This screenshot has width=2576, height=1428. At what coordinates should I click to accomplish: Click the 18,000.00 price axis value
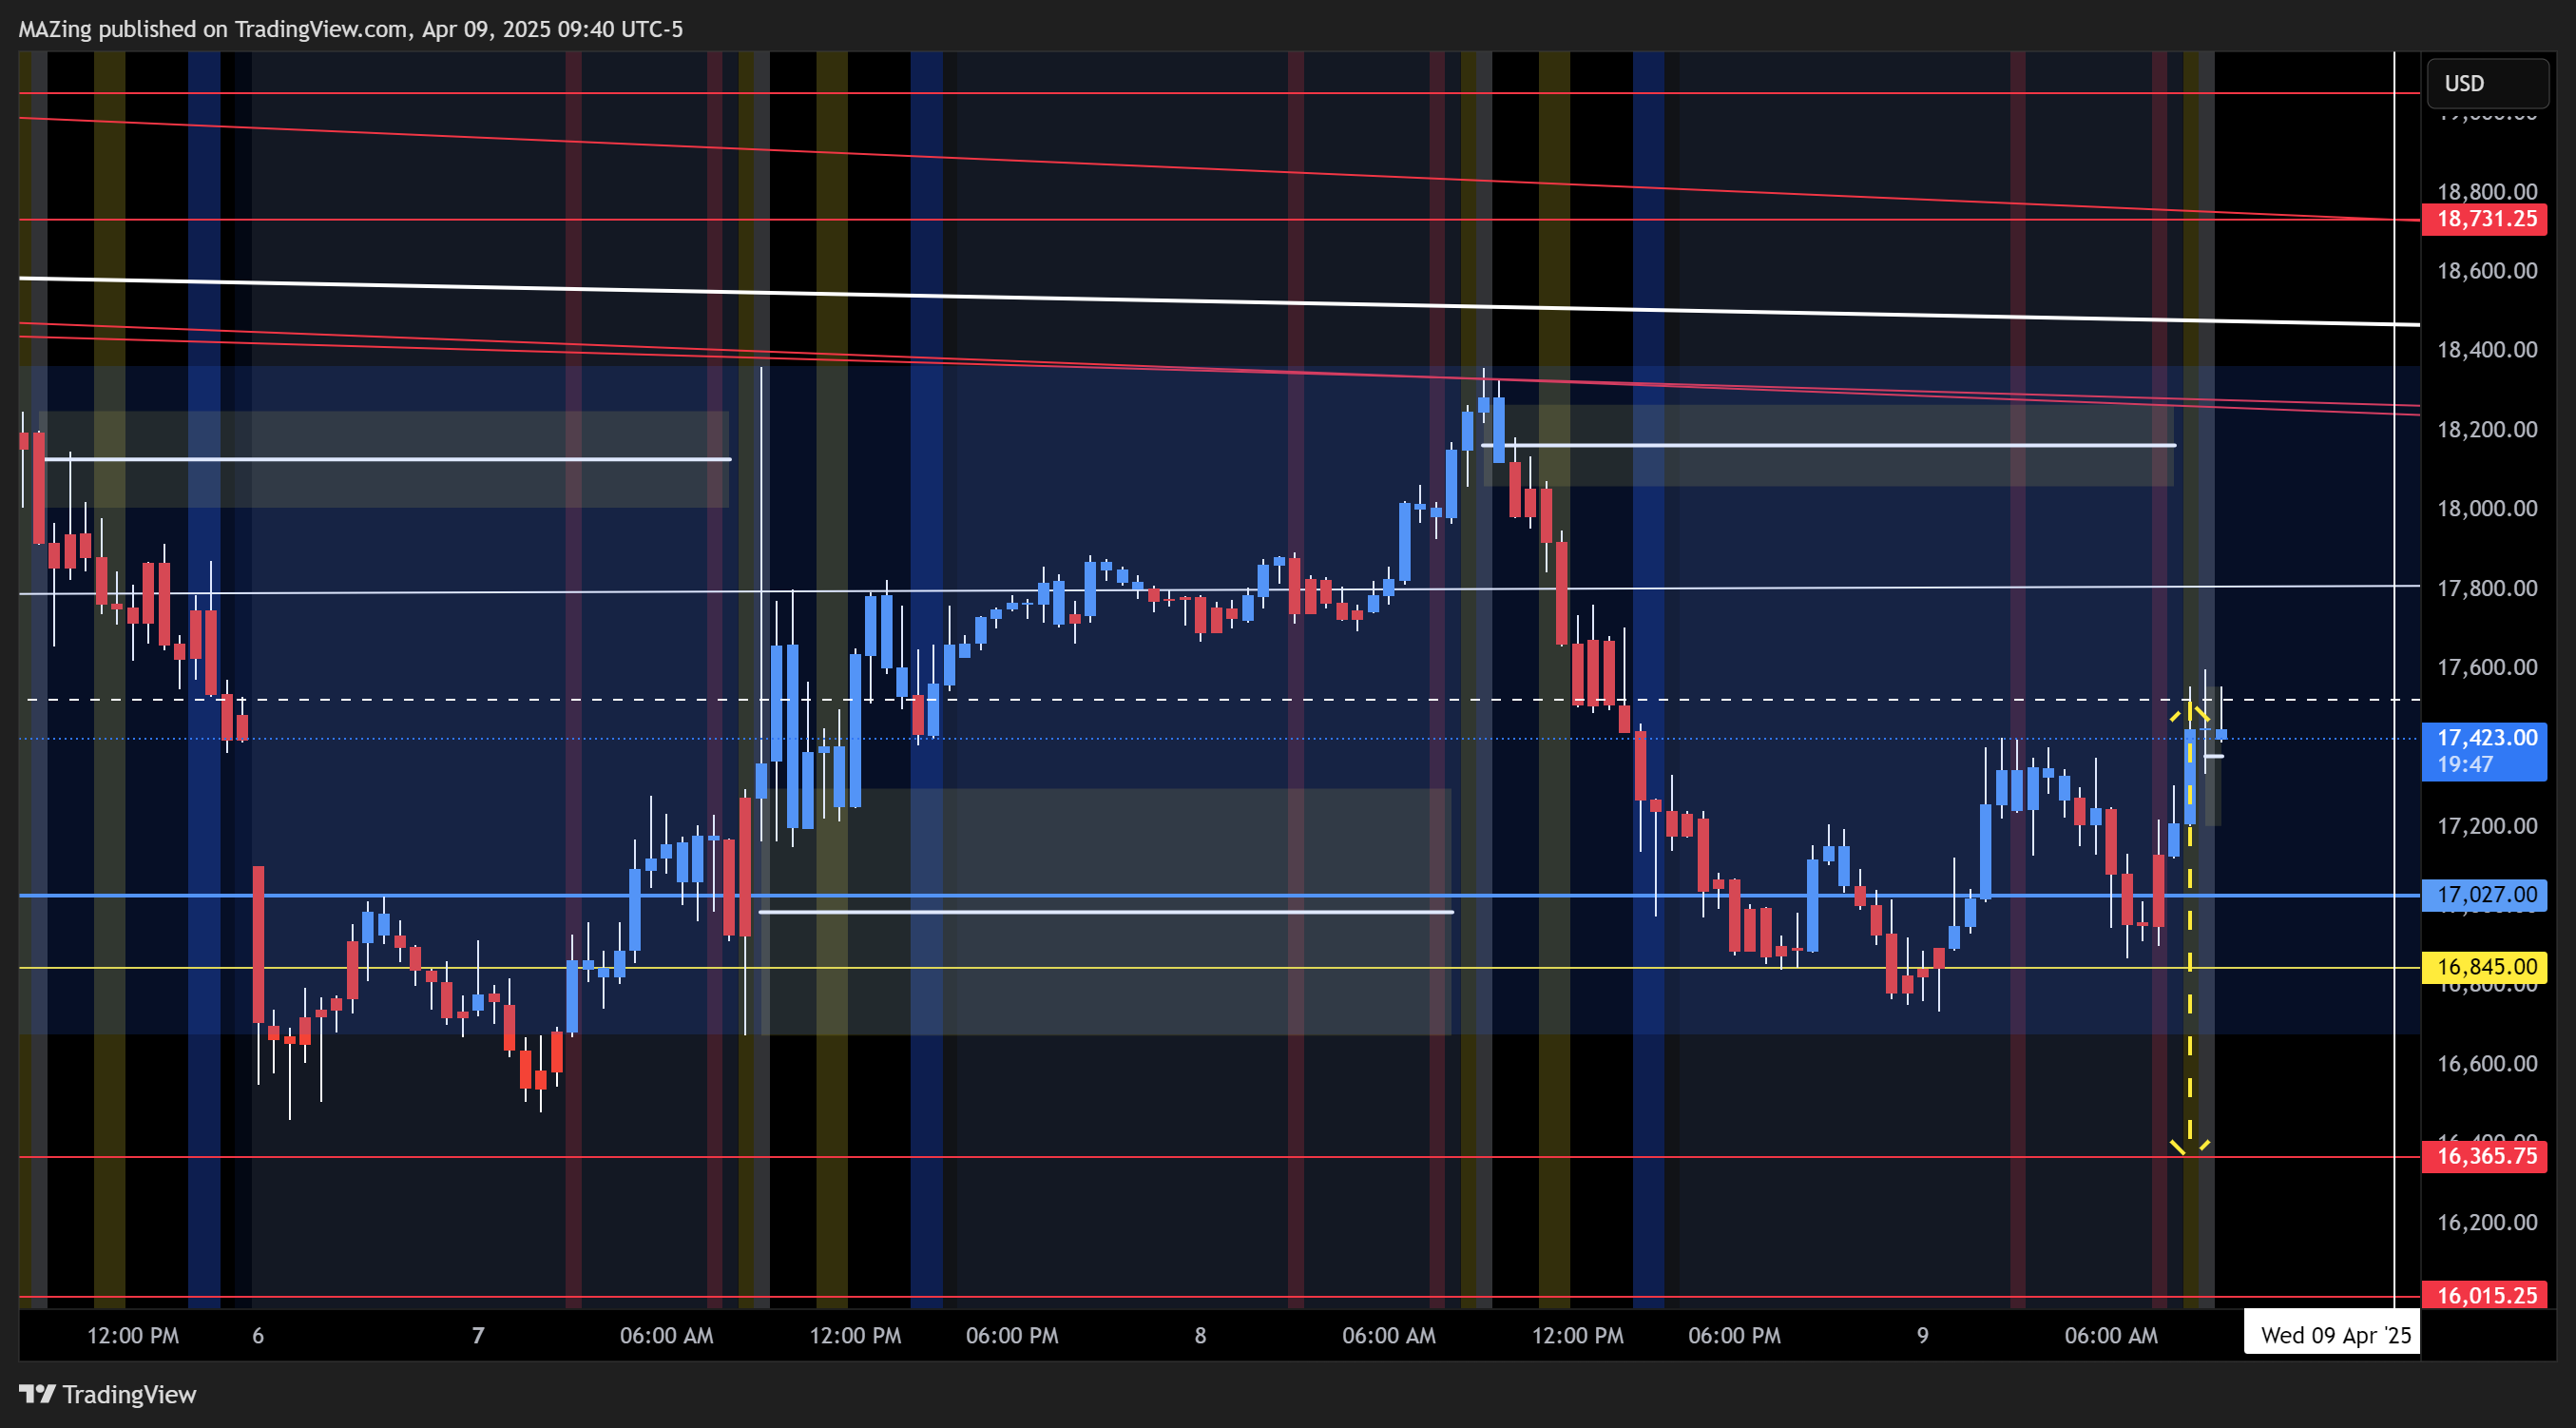coord(2487,509)
